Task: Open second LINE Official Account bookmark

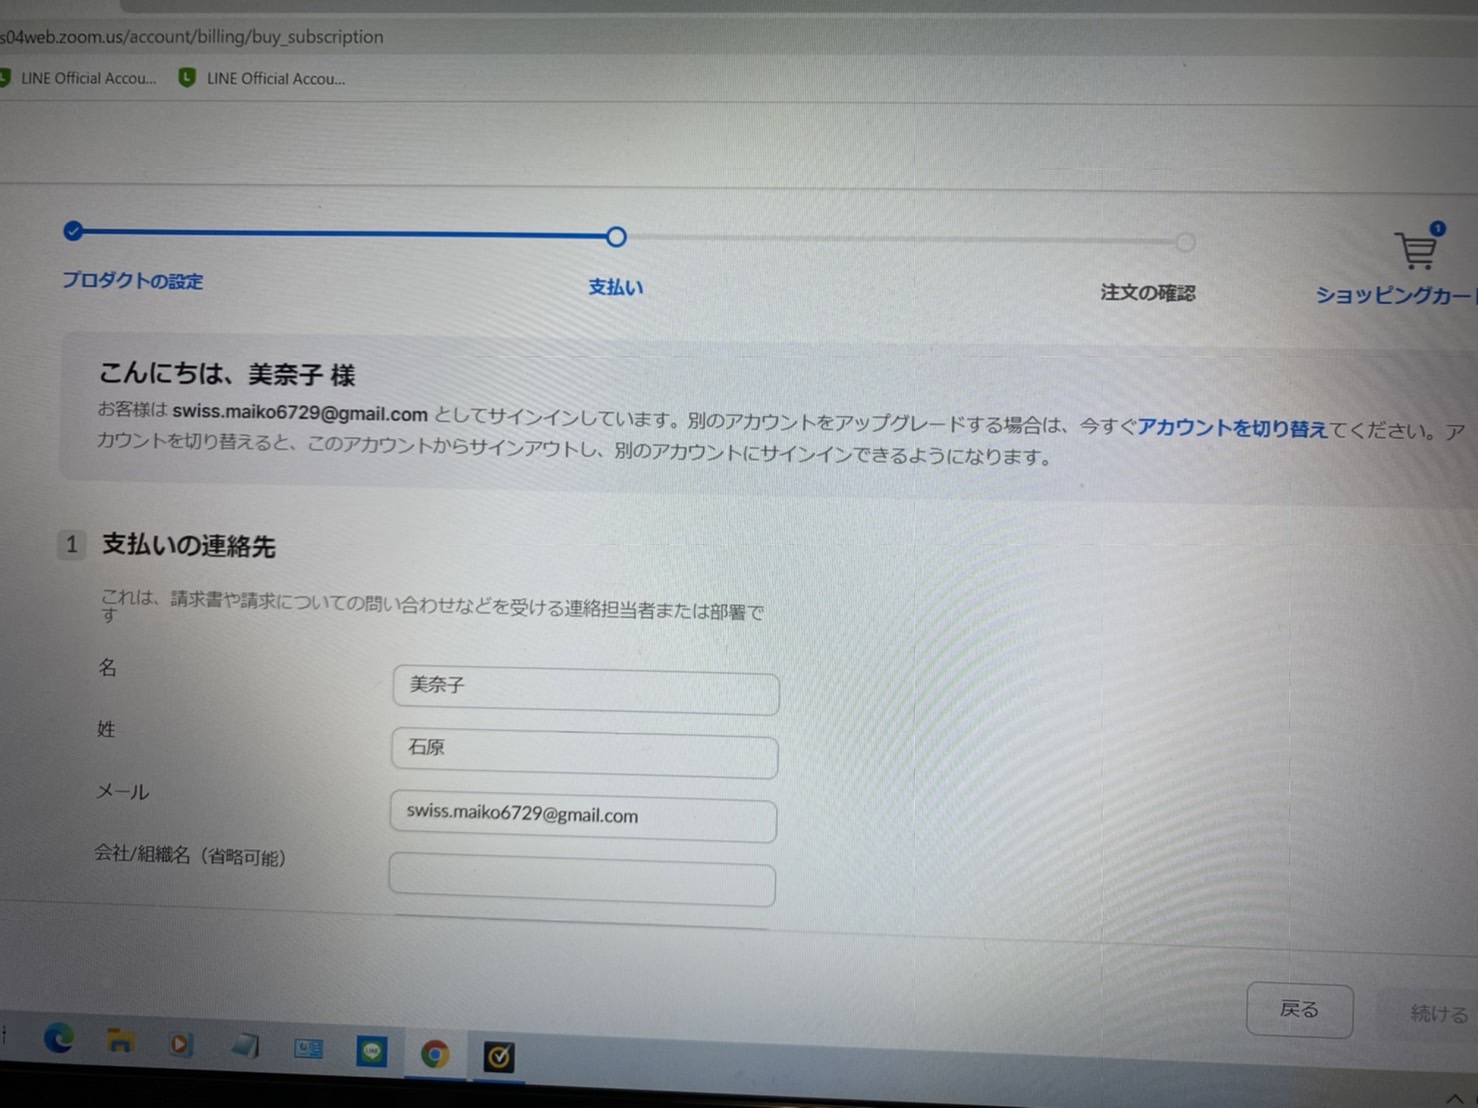Action: (x=262, y=78)
